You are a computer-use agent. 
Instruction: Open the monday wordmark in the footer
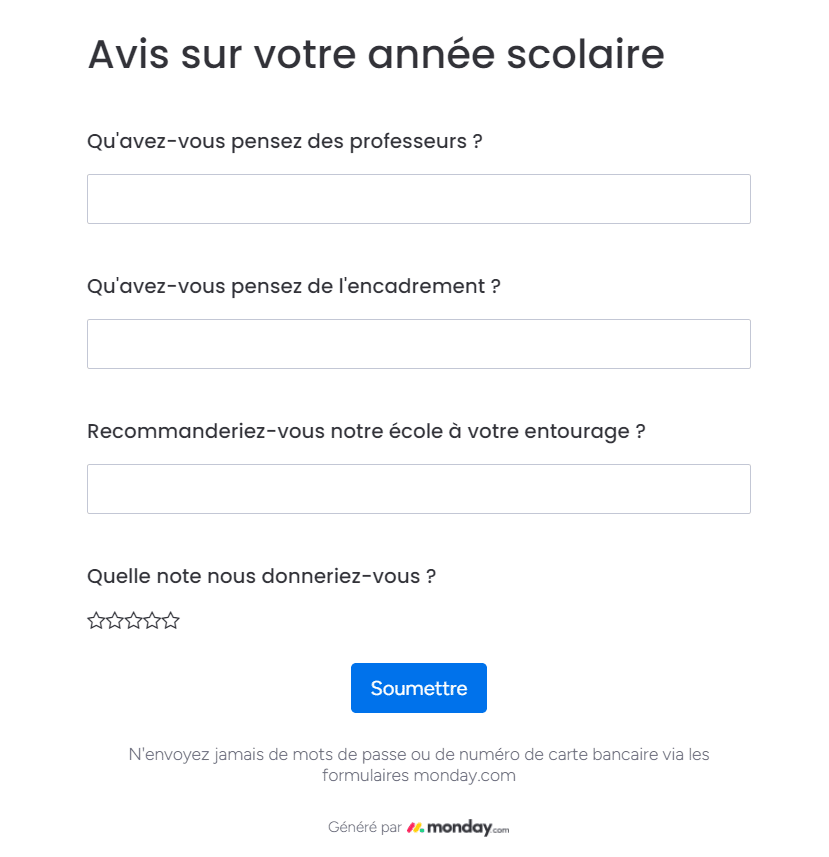point(459,827)
